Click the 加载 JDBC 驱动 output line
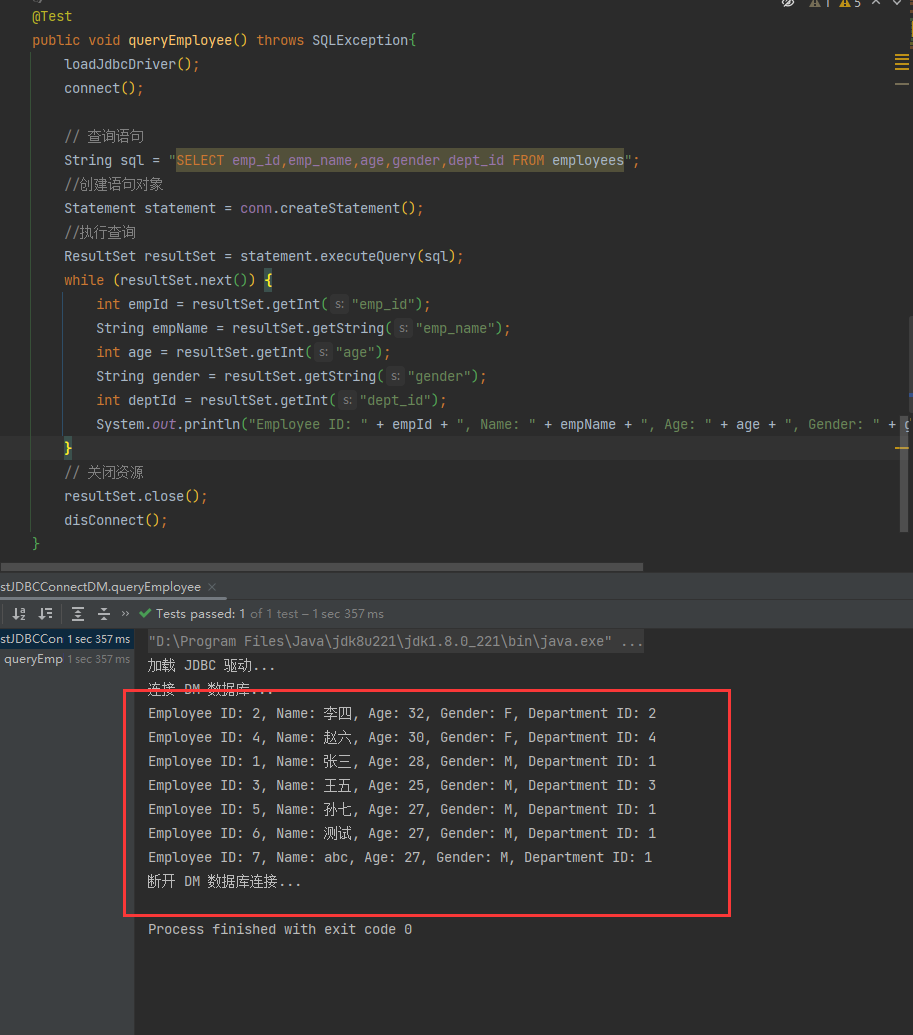Viewport: 913px width, 1035px height. point(211,665)
